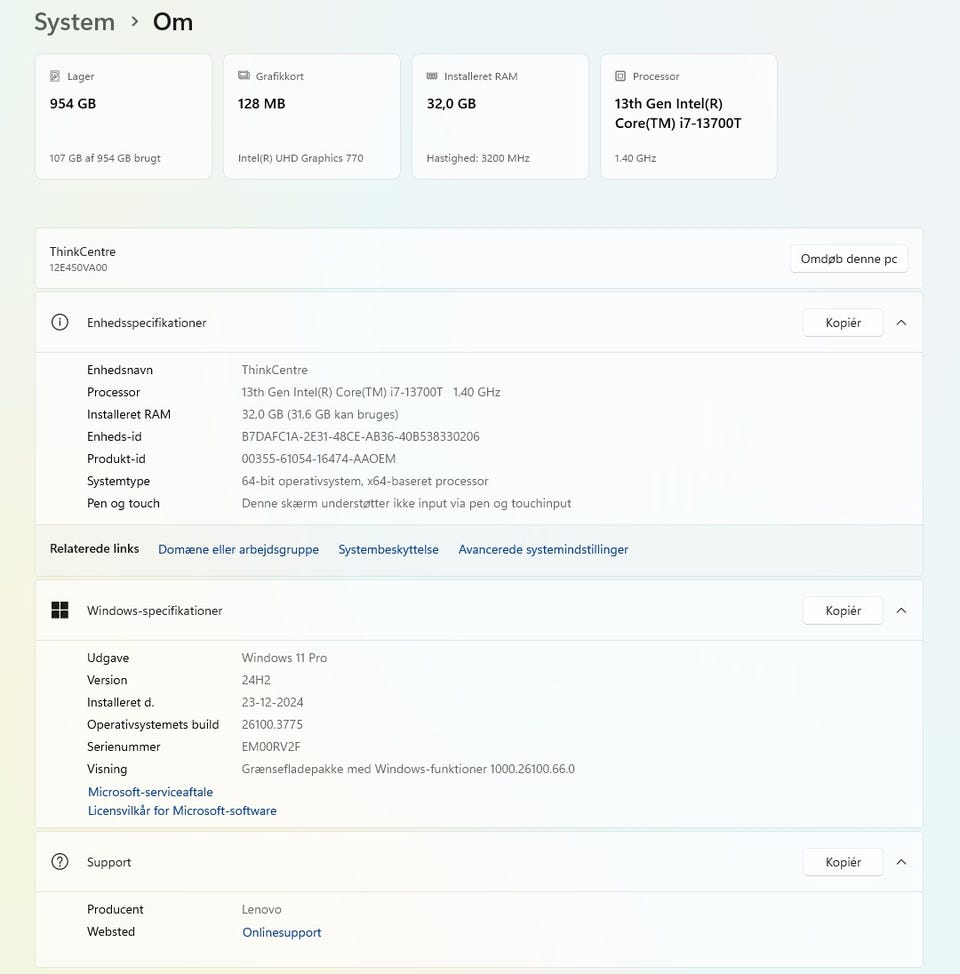The image size is (960, 974).
Task: Open Domæne eller arbejdsgruppe link
Action: pos(238,549)
